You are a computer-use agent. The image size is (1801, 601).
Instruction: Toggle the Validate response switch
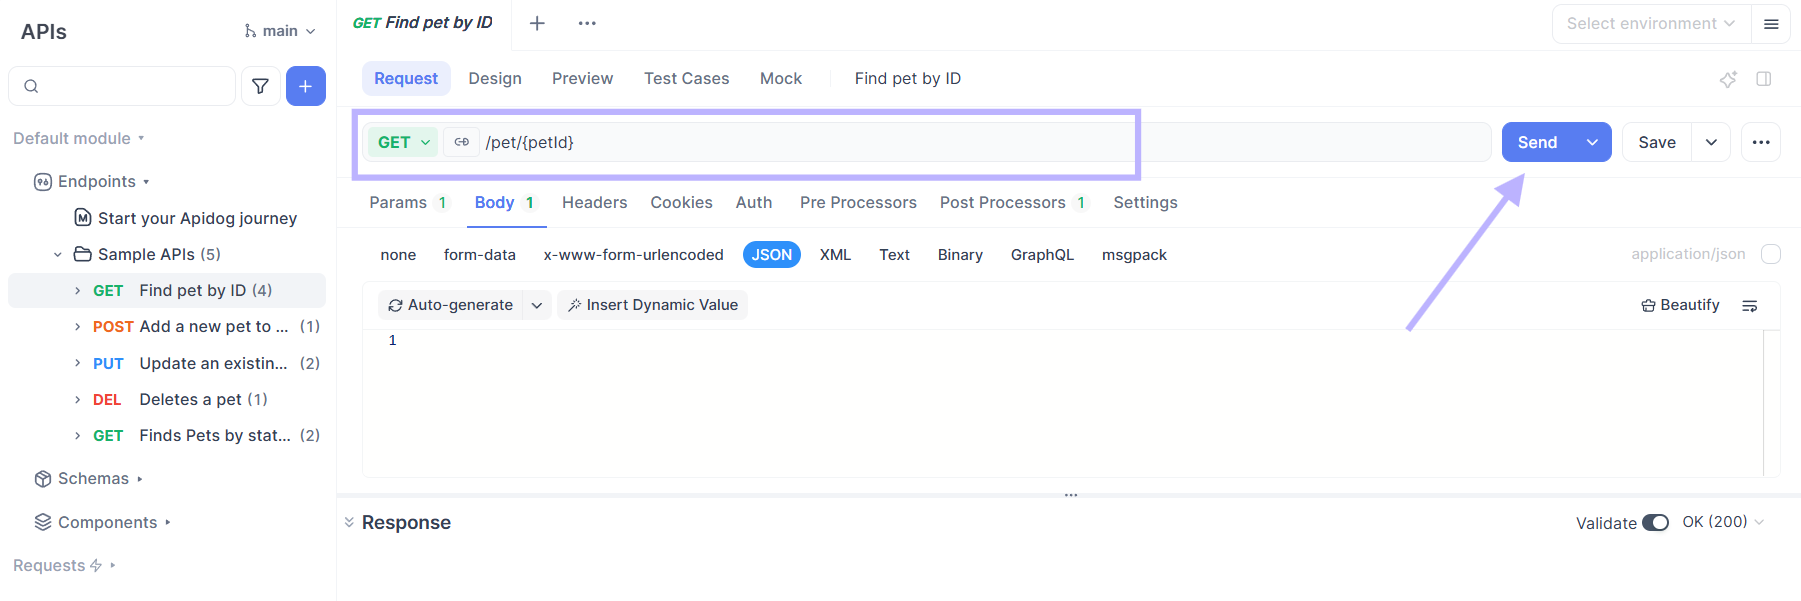[1655, 523]
